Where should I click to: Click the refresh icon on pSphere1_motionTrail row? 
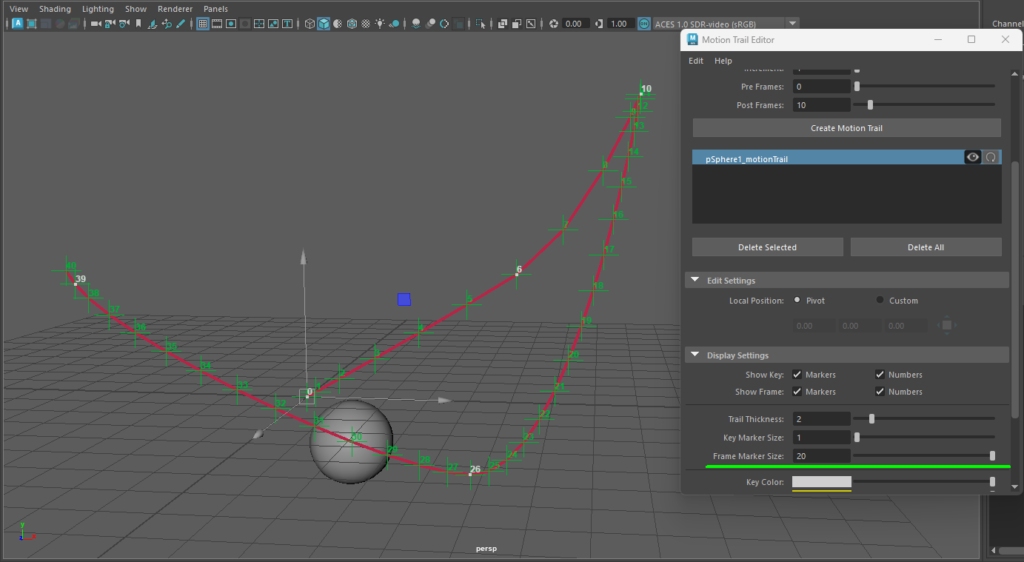(991, 158)
